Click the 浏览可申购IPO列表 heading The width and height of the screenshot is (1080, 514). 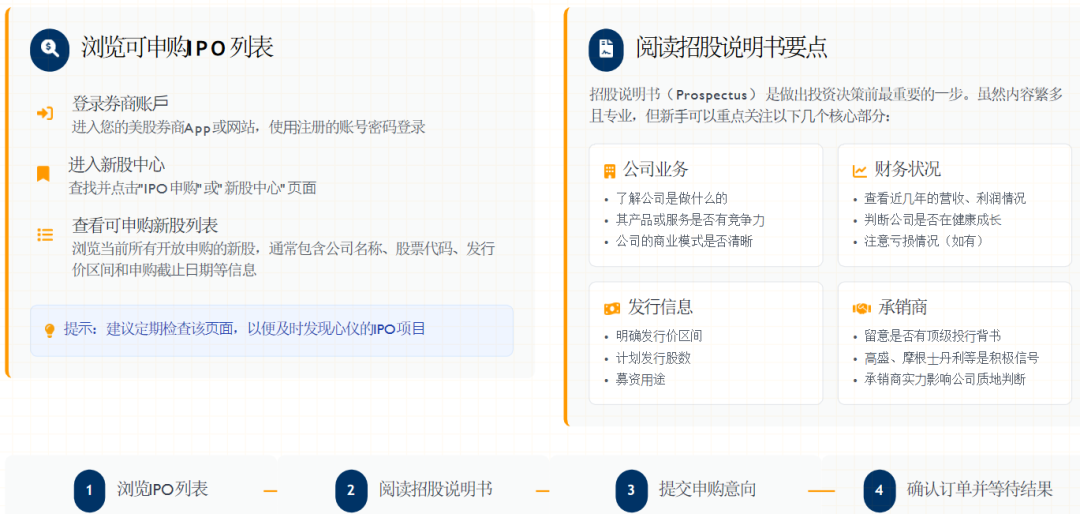(x=177, y=48)
